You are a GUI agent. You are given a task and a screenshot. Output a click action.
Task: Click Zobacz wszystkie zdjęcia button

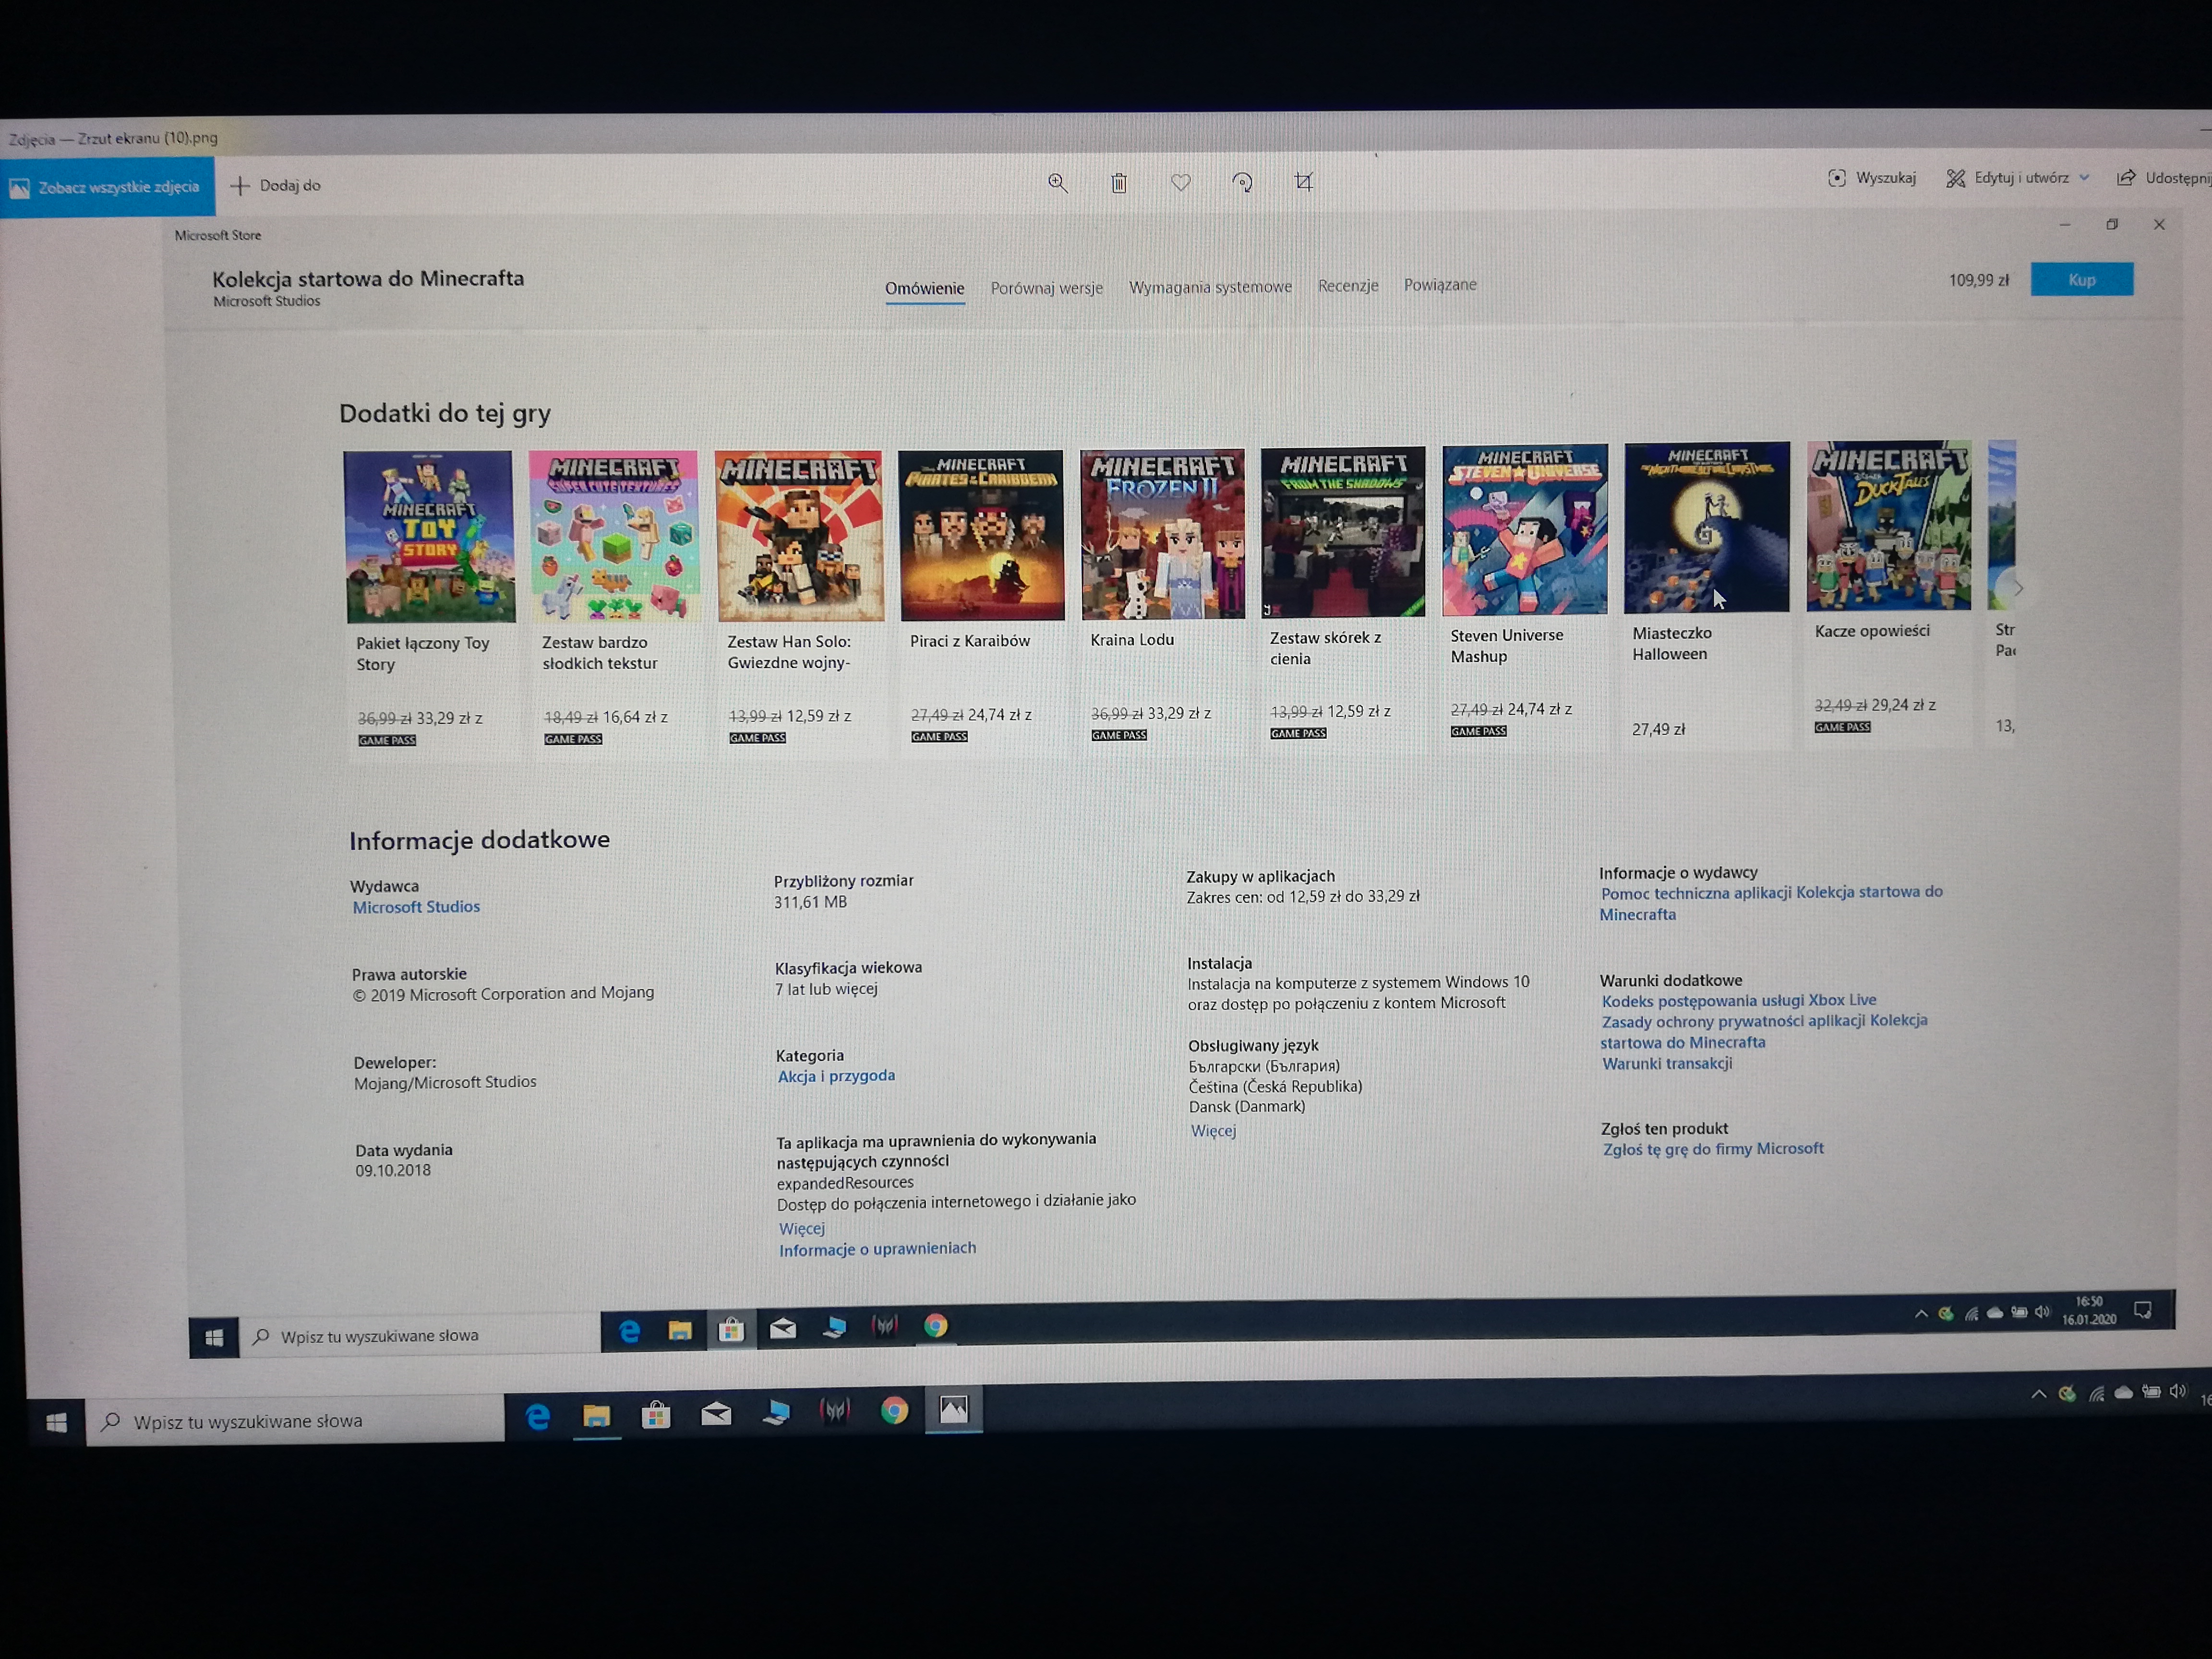pyautogui.click(x=107, y=187)
